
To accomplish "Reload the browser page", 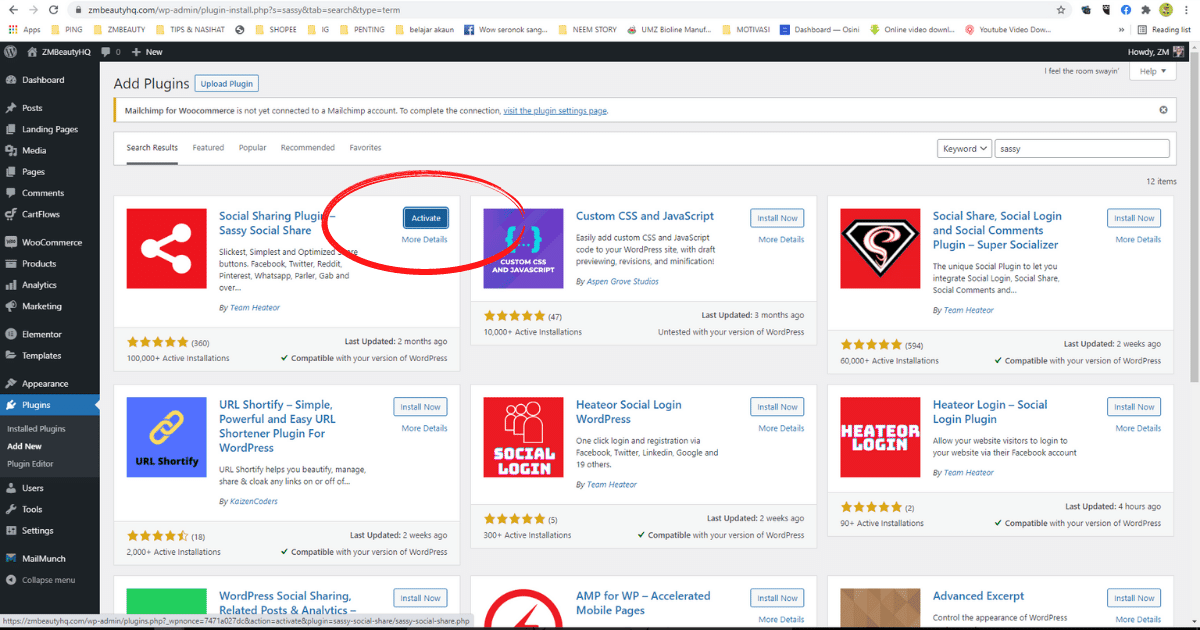I will (52, 9).
